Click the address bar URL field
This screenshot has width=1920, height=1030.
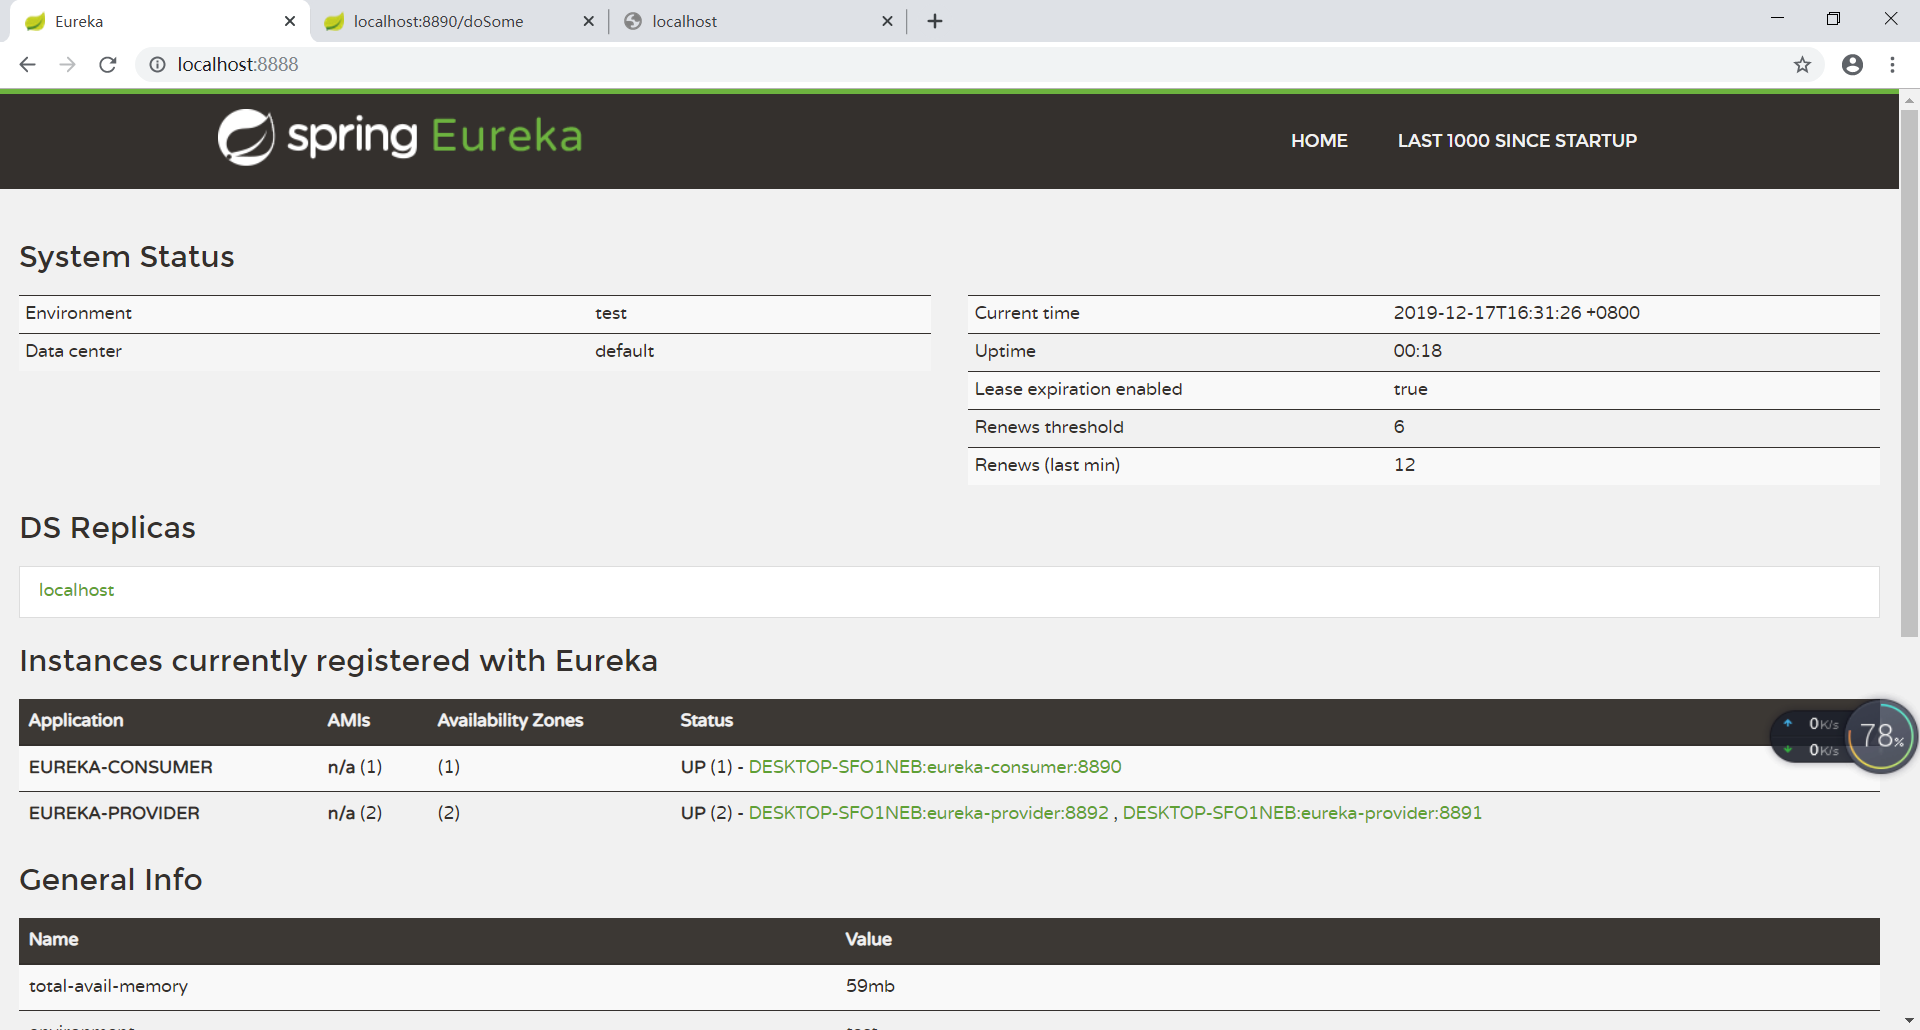point(980,65)
